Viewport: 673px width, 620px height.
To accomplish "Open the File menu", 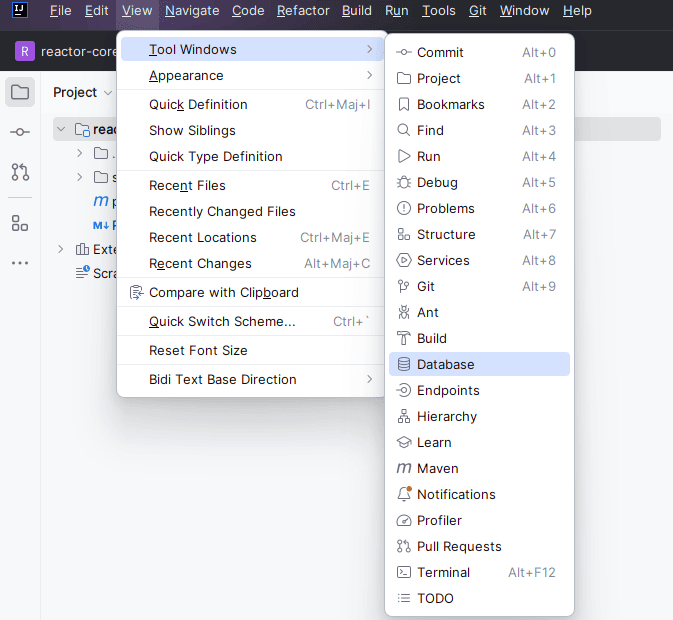I will (x=61, y=10).
